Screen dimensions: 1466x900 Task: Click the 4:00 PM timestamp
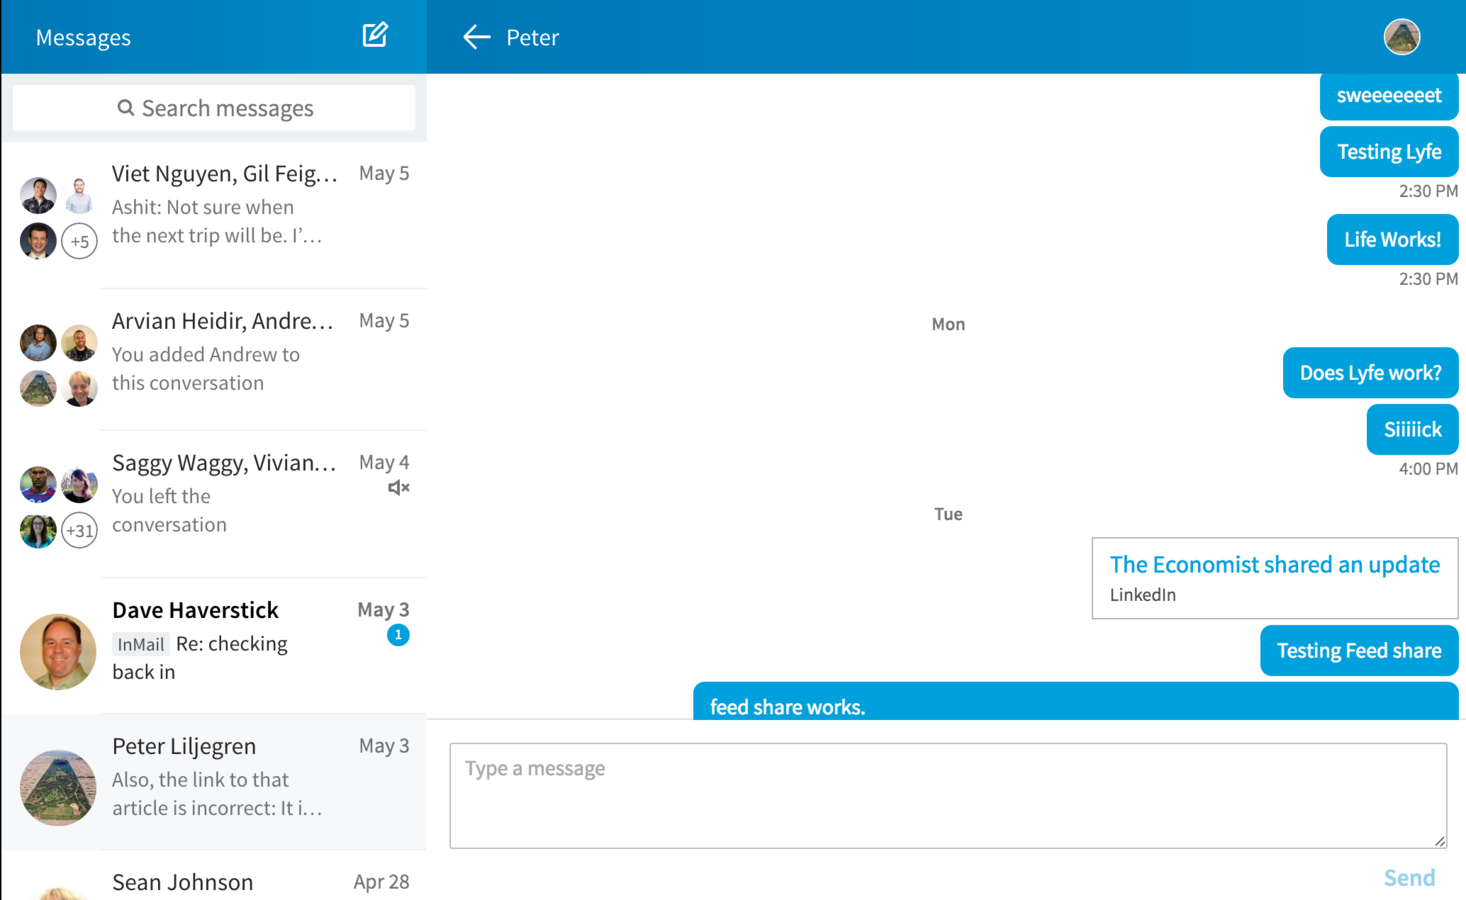point(1428,468)
